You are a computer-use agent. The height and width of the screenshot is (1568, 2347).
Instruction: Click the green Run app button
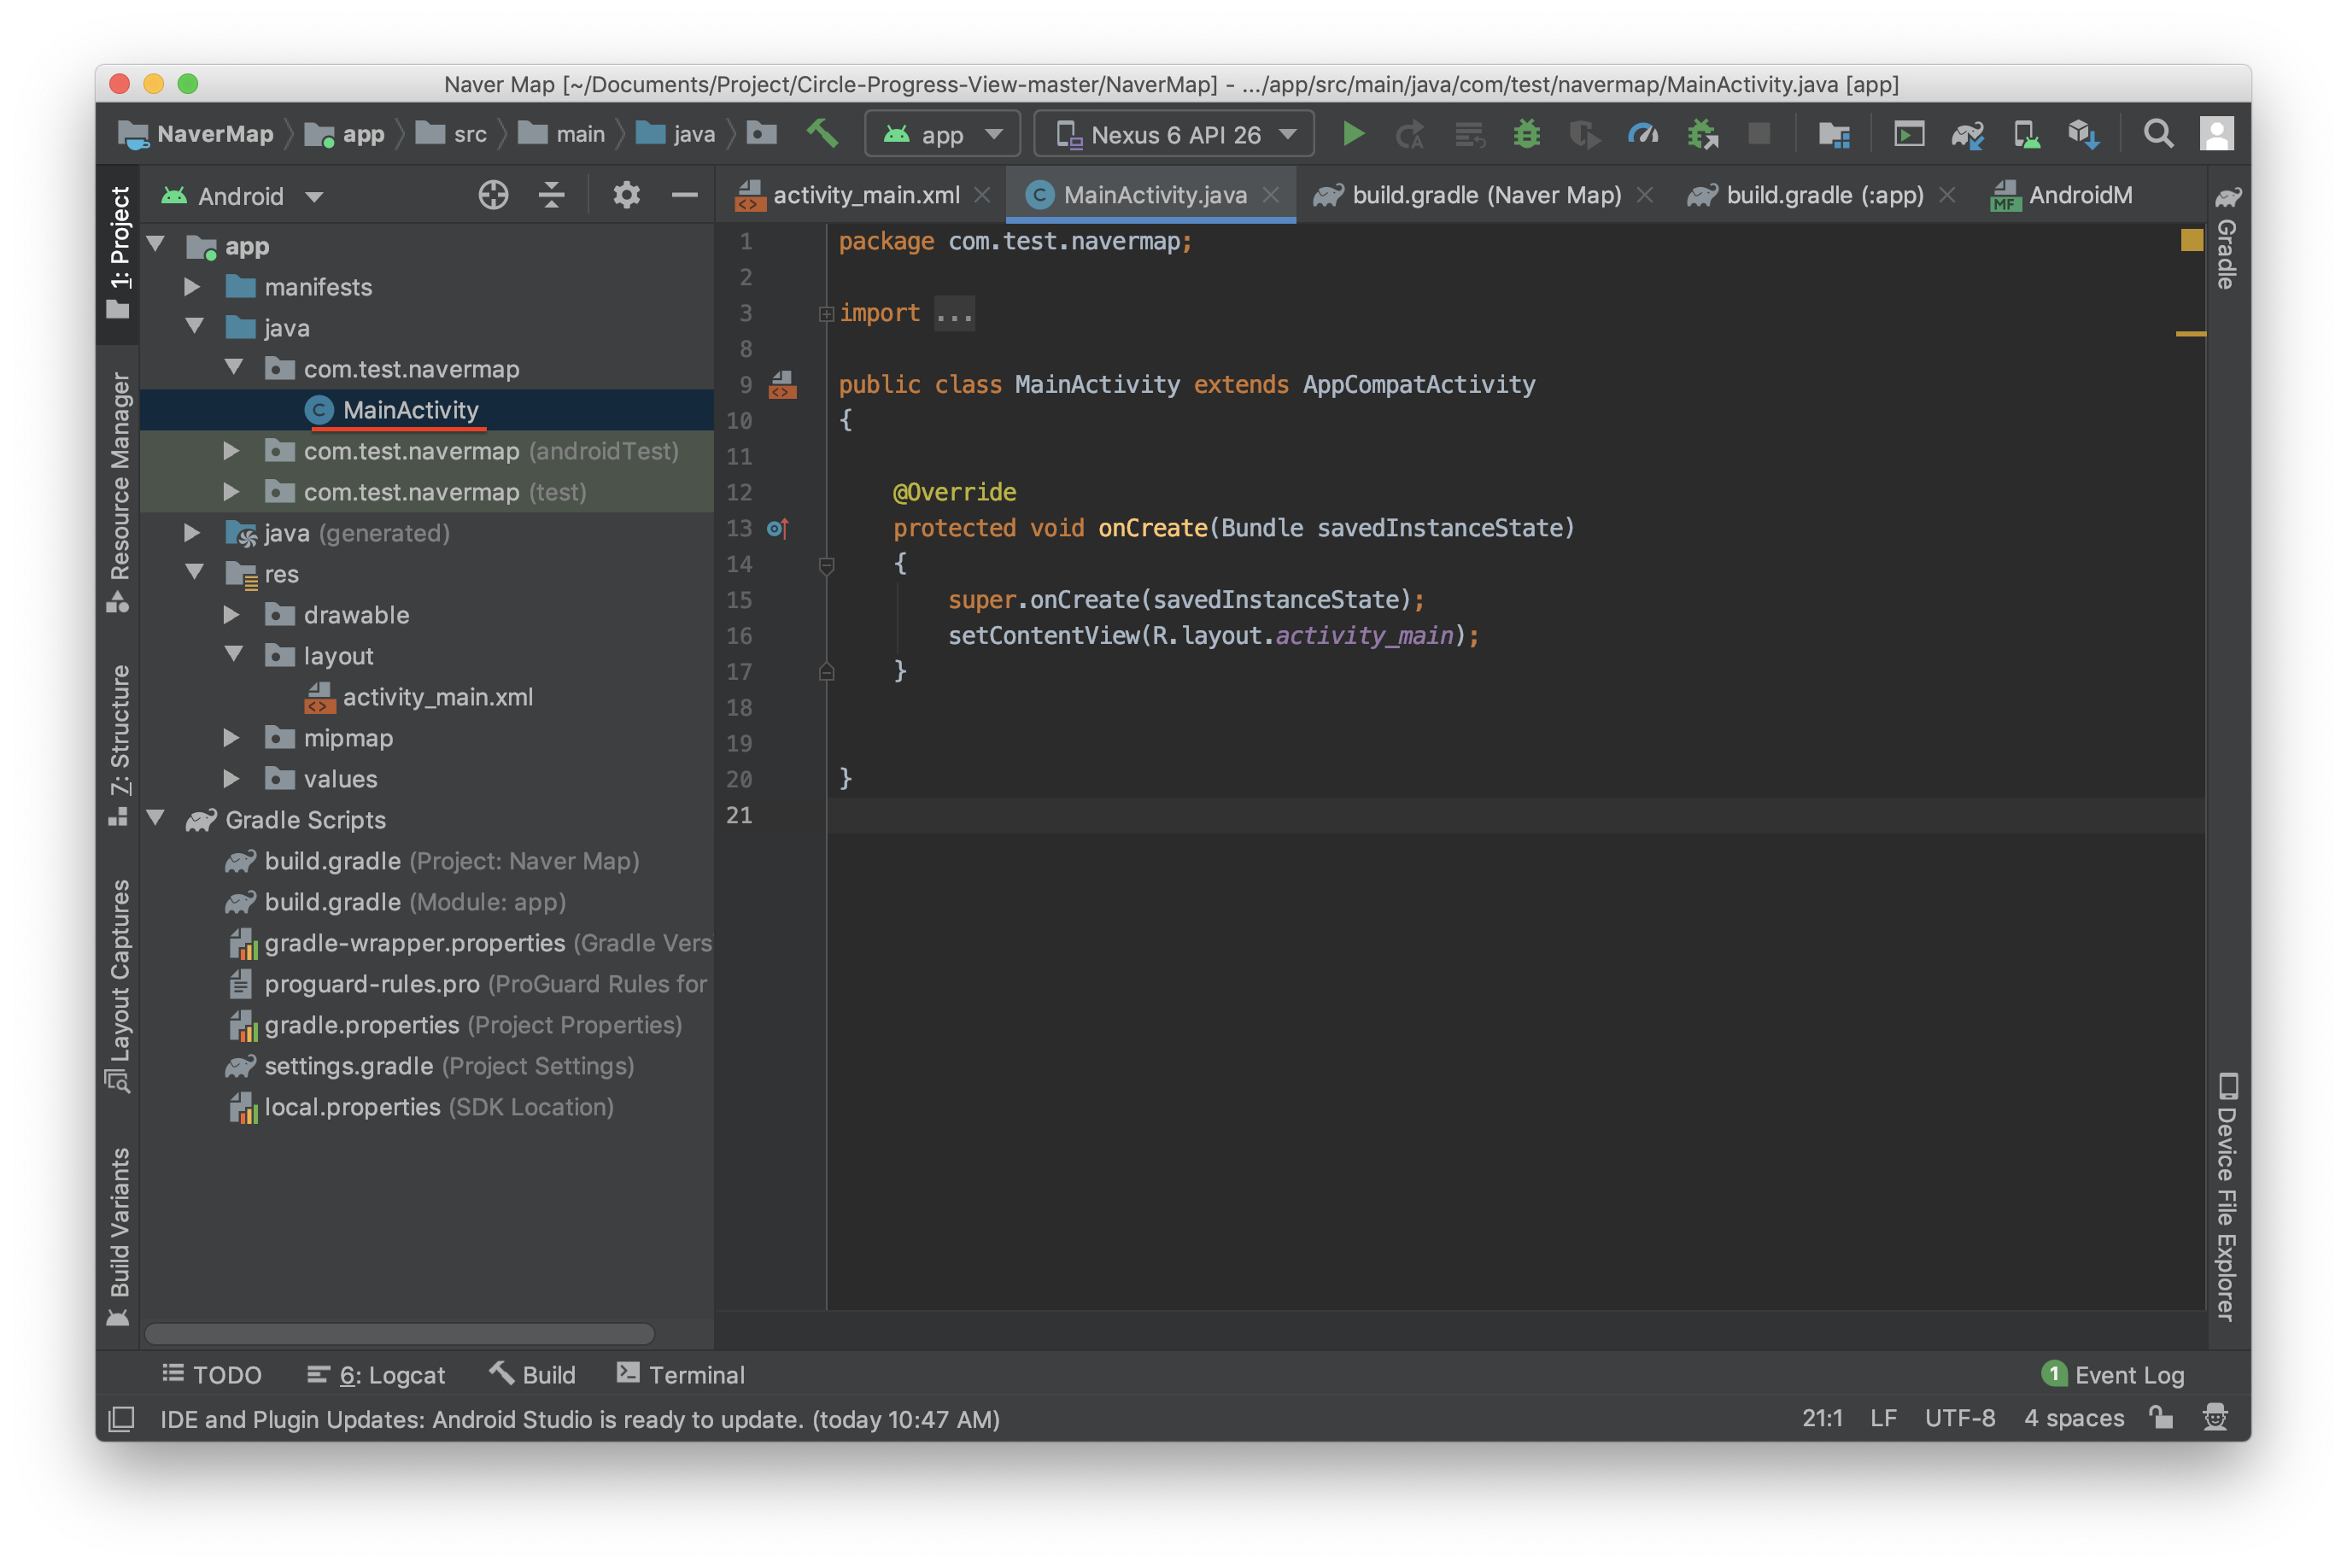pos(1353,134)
